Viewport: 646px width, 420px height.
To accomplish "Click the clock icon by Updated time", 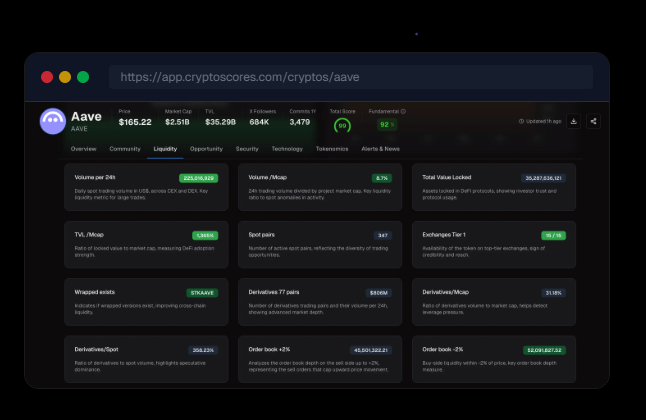I will [x=521, y=121].
